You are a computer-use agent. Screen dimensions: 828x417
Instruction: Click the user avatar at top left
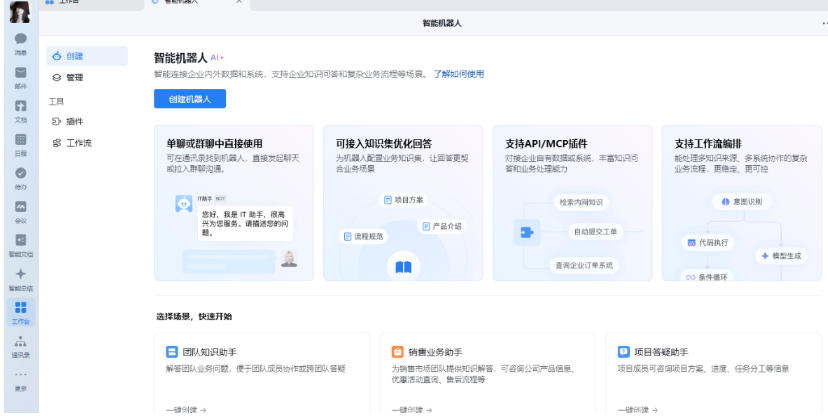click(x=20, y=12)
